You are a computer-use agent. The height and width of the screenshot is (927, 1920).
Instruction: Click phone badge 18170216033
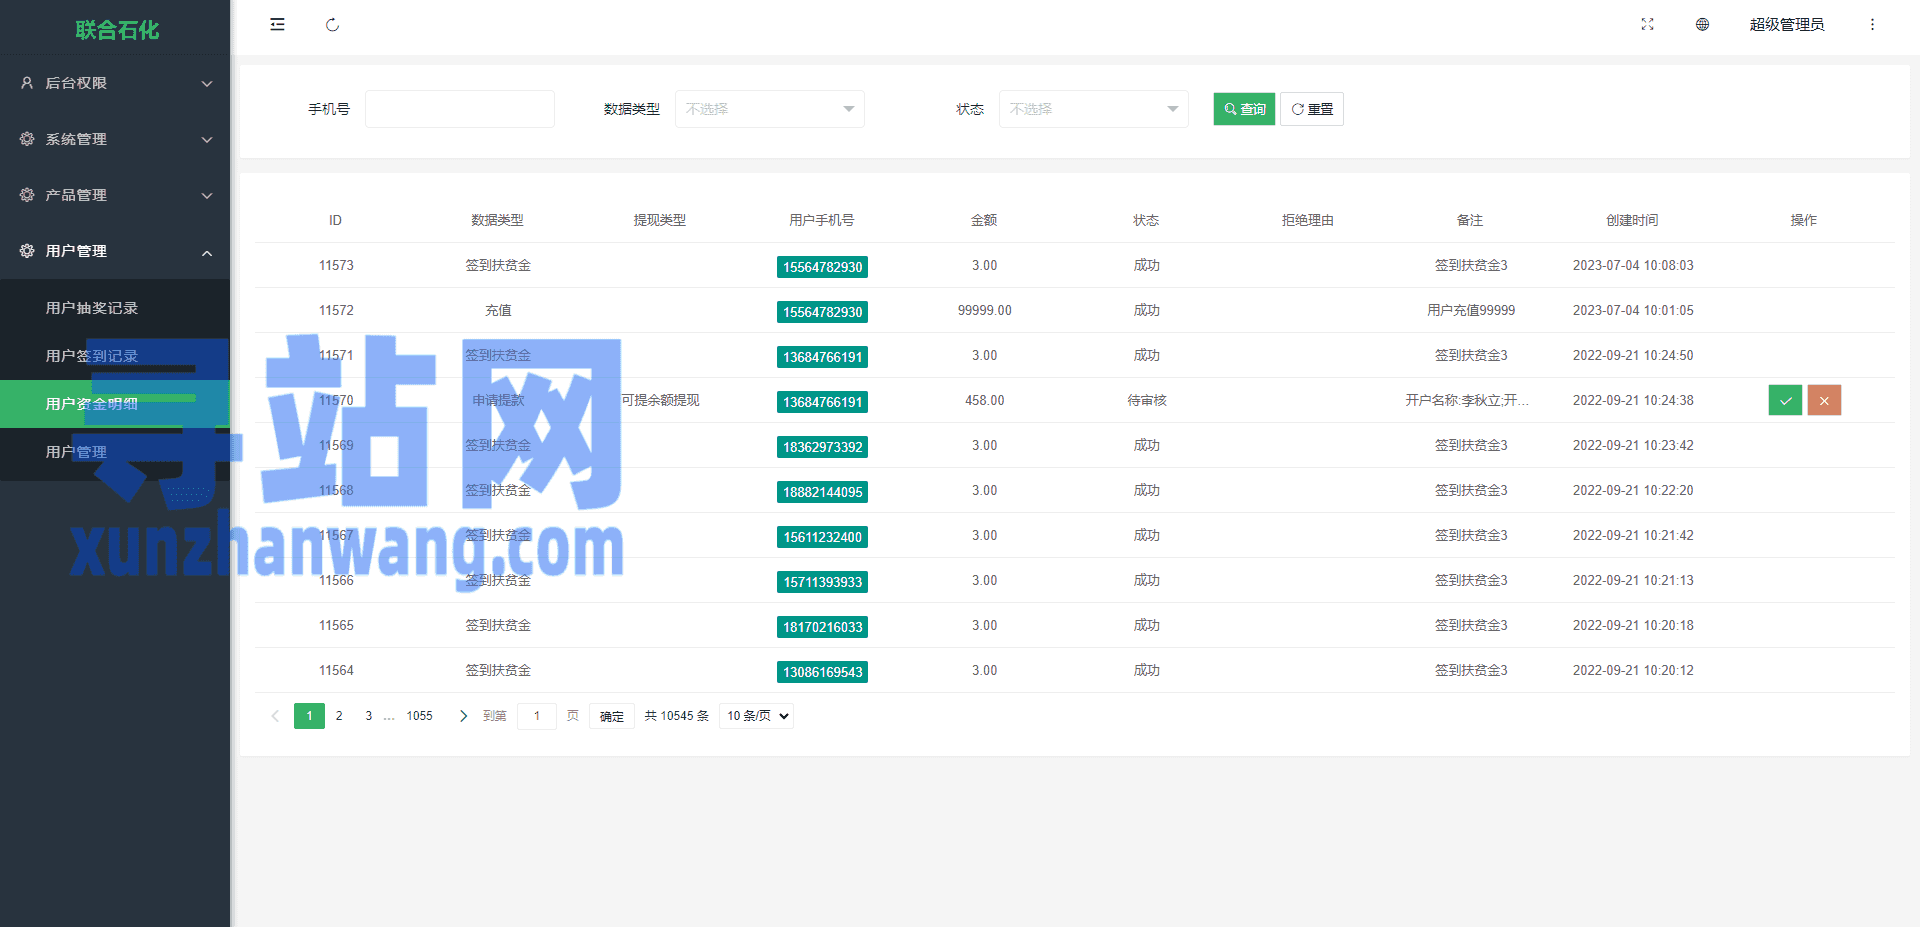(822, 627)
